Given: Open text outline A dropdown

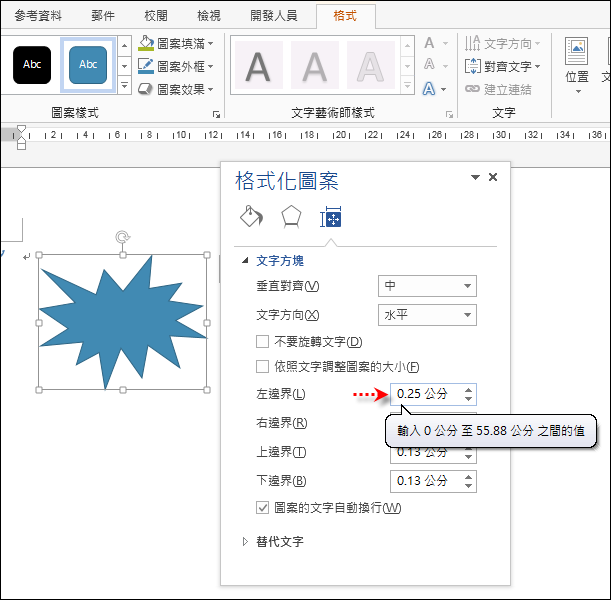Looking at the screenshot, I should click(445, 66).
